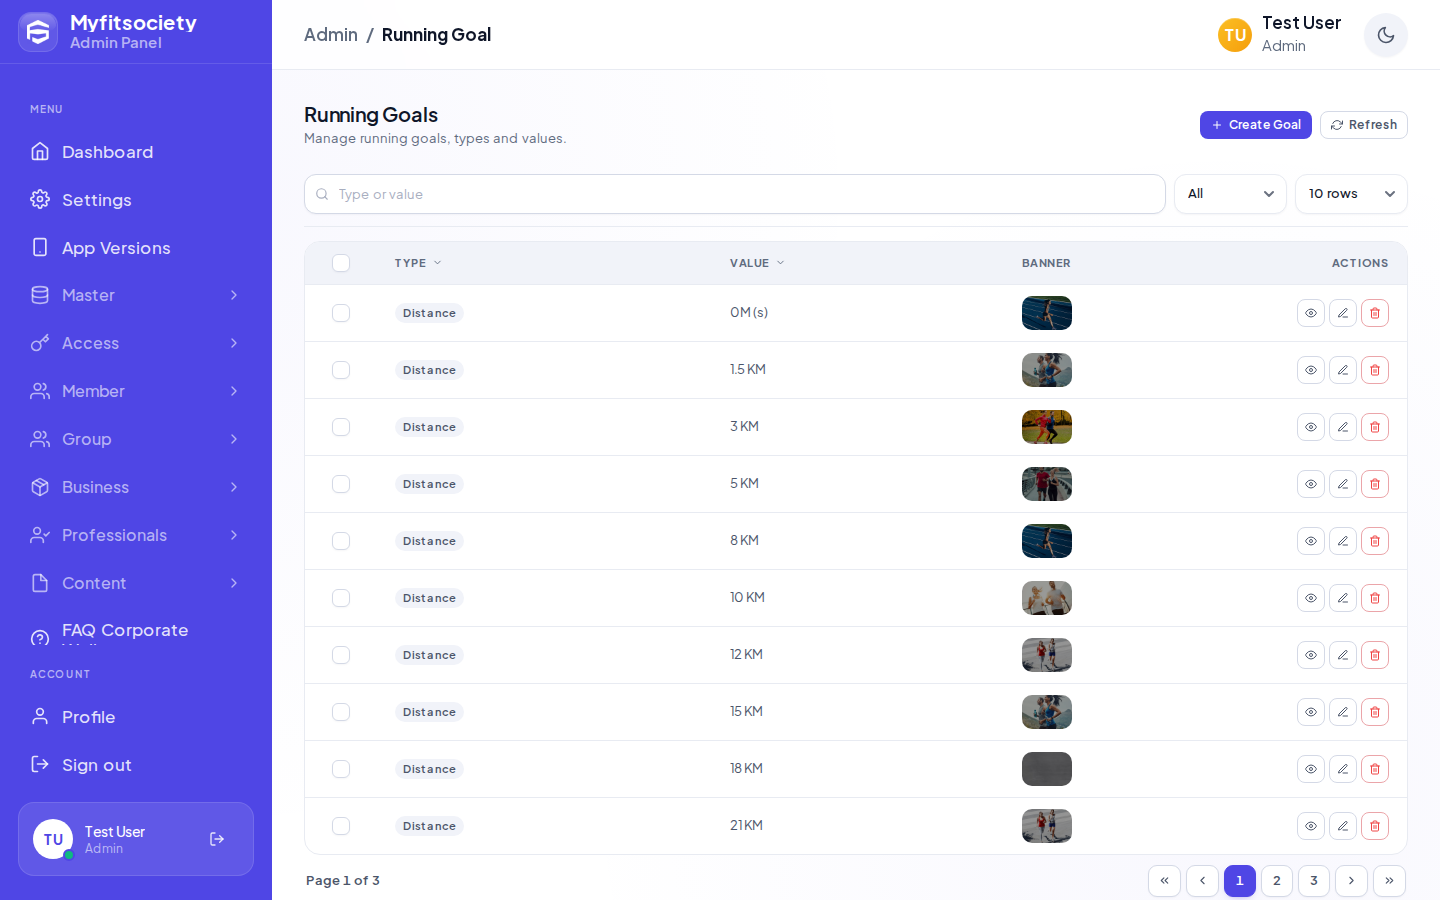Click the Refresh button

(x=1364, y=125)
